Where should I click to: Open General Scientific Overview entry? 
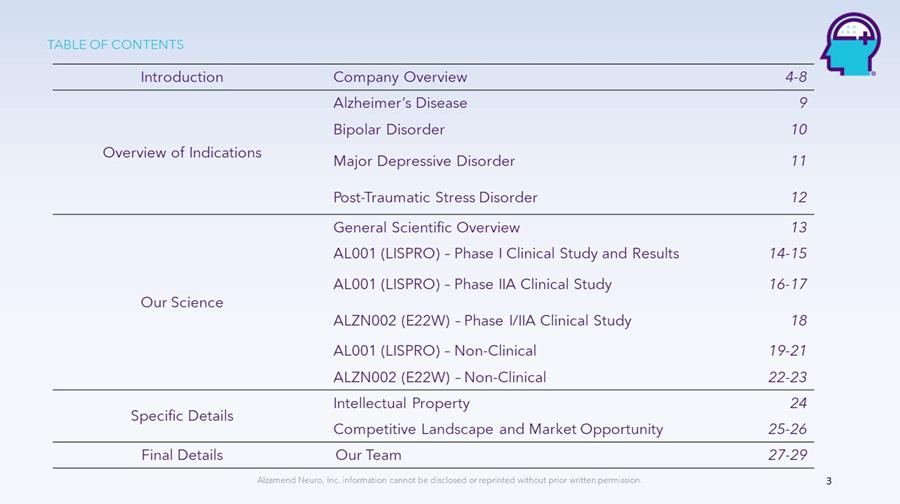click(x=426, y=227)
